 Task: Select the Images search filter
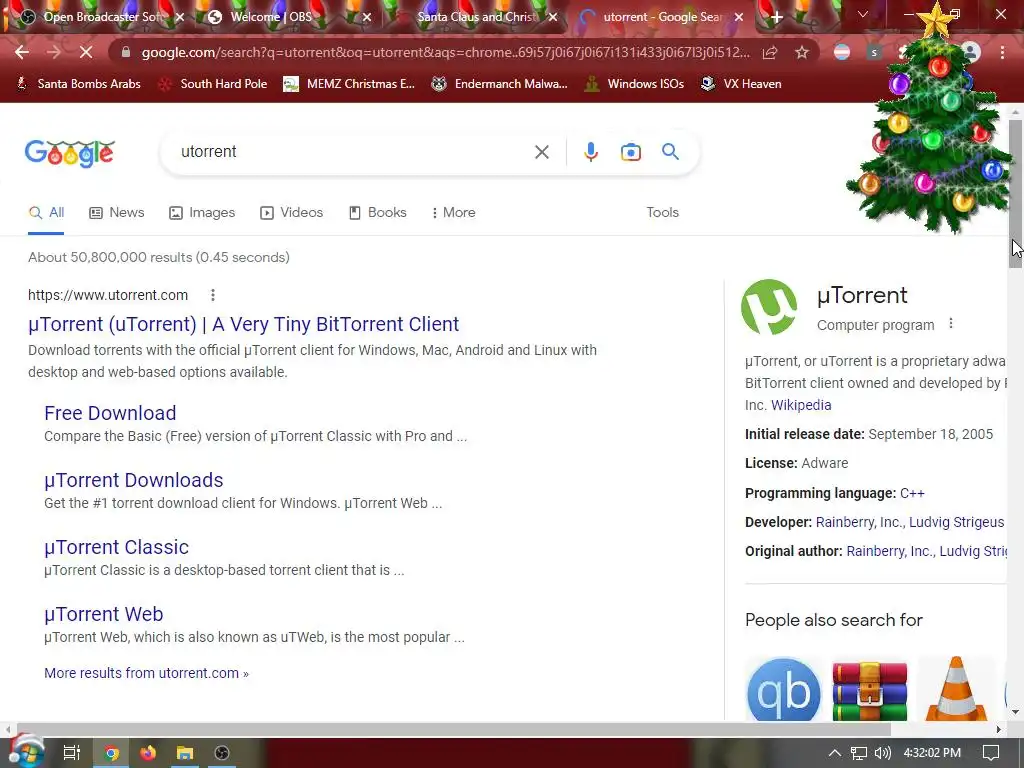[202, 212]
